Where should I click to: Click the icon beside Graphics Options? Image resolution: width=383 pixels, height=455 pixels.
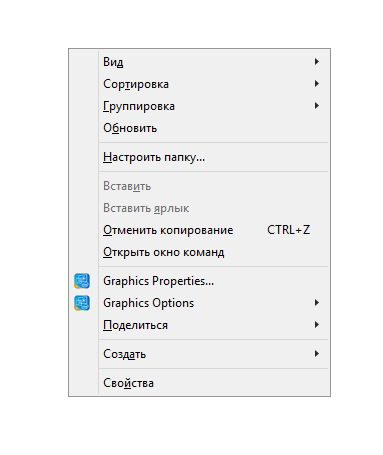pyautogui.click(x=82, y=303)
